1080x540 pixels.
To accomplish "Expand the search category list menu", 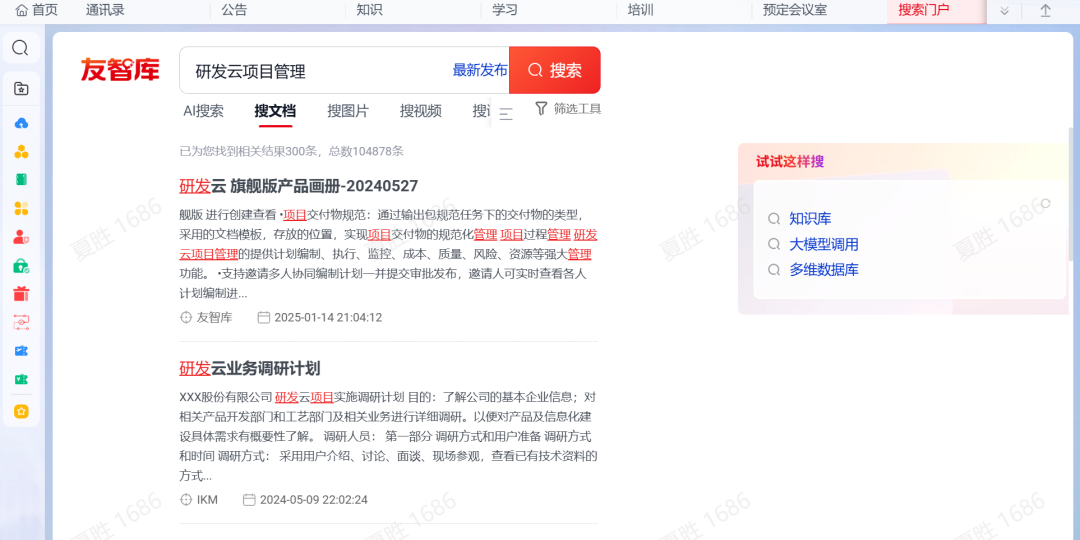I will tap(506, 113).
